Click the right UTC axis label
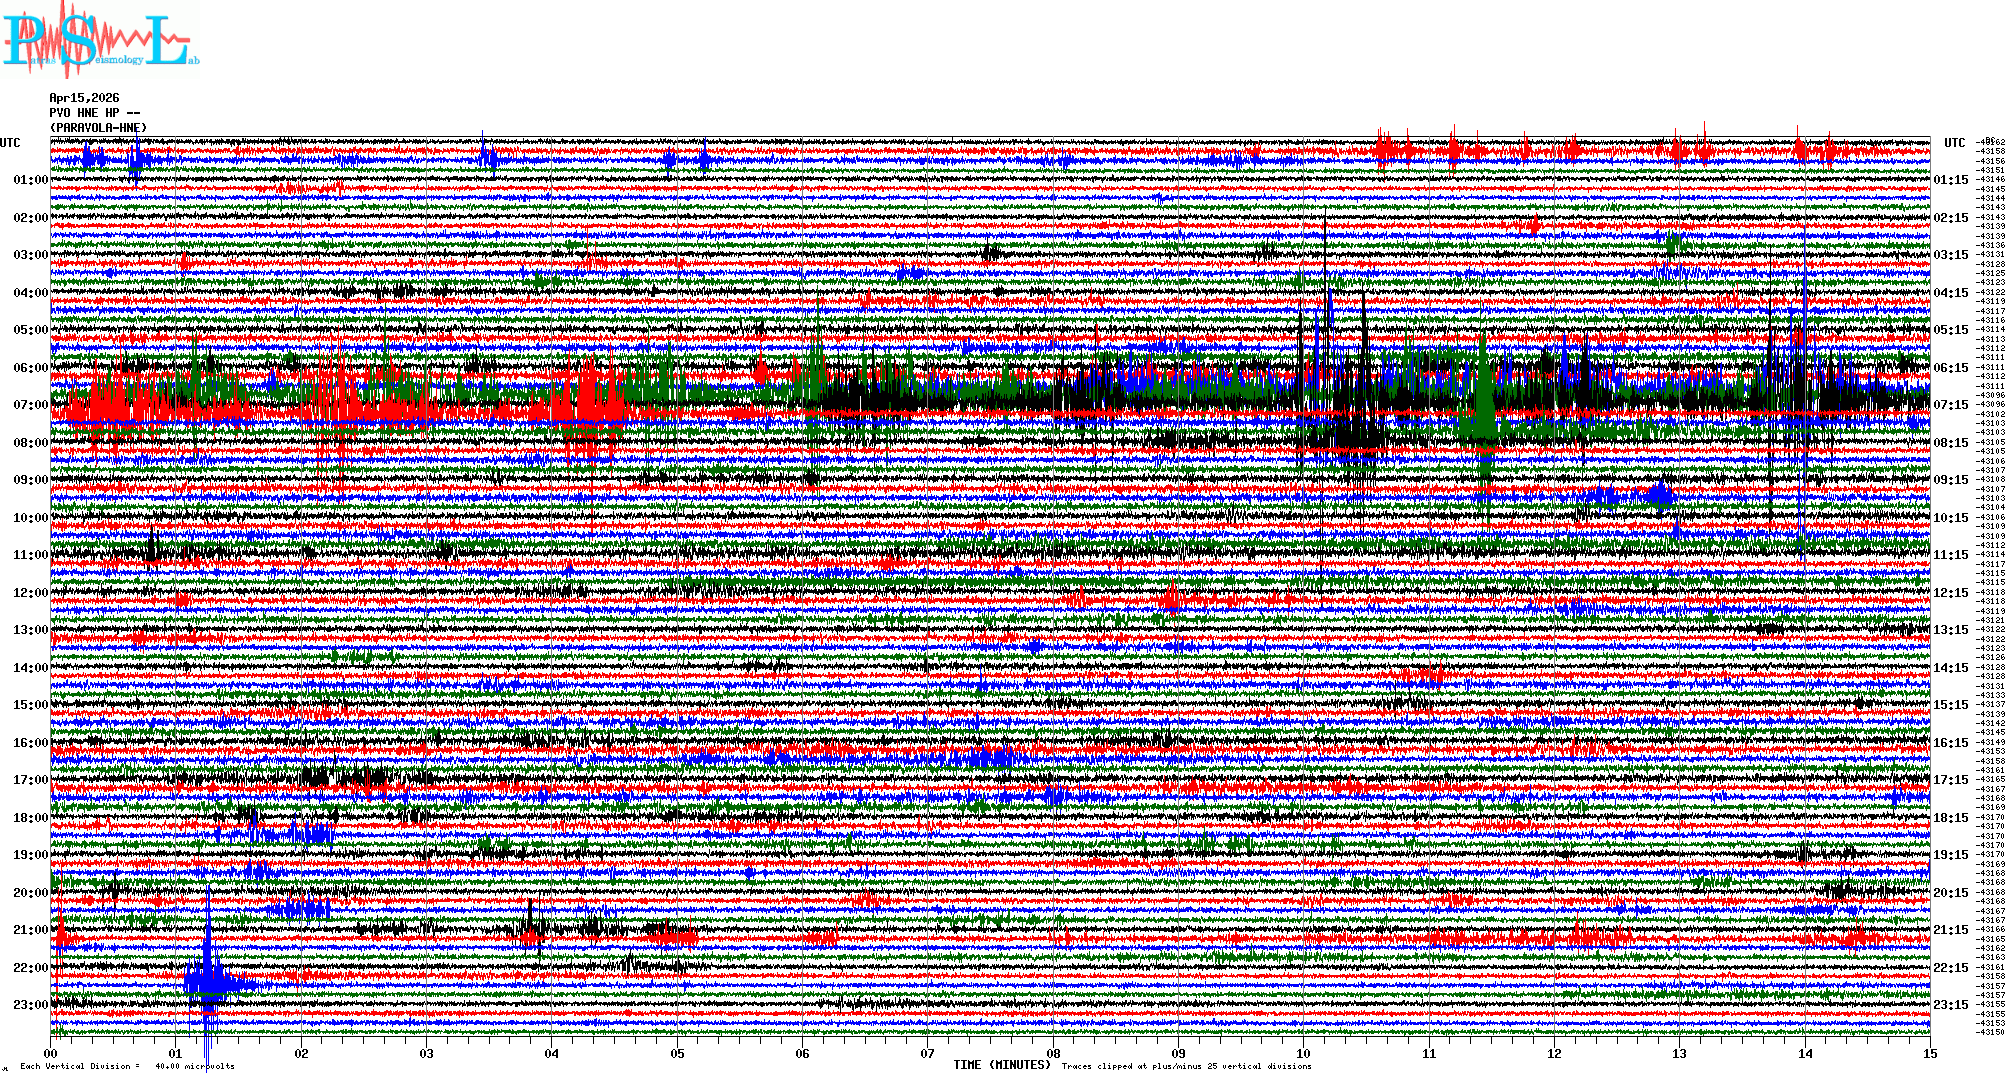The width and height of the screenshot is (2010, 1080). click(x=1954, y=143)
